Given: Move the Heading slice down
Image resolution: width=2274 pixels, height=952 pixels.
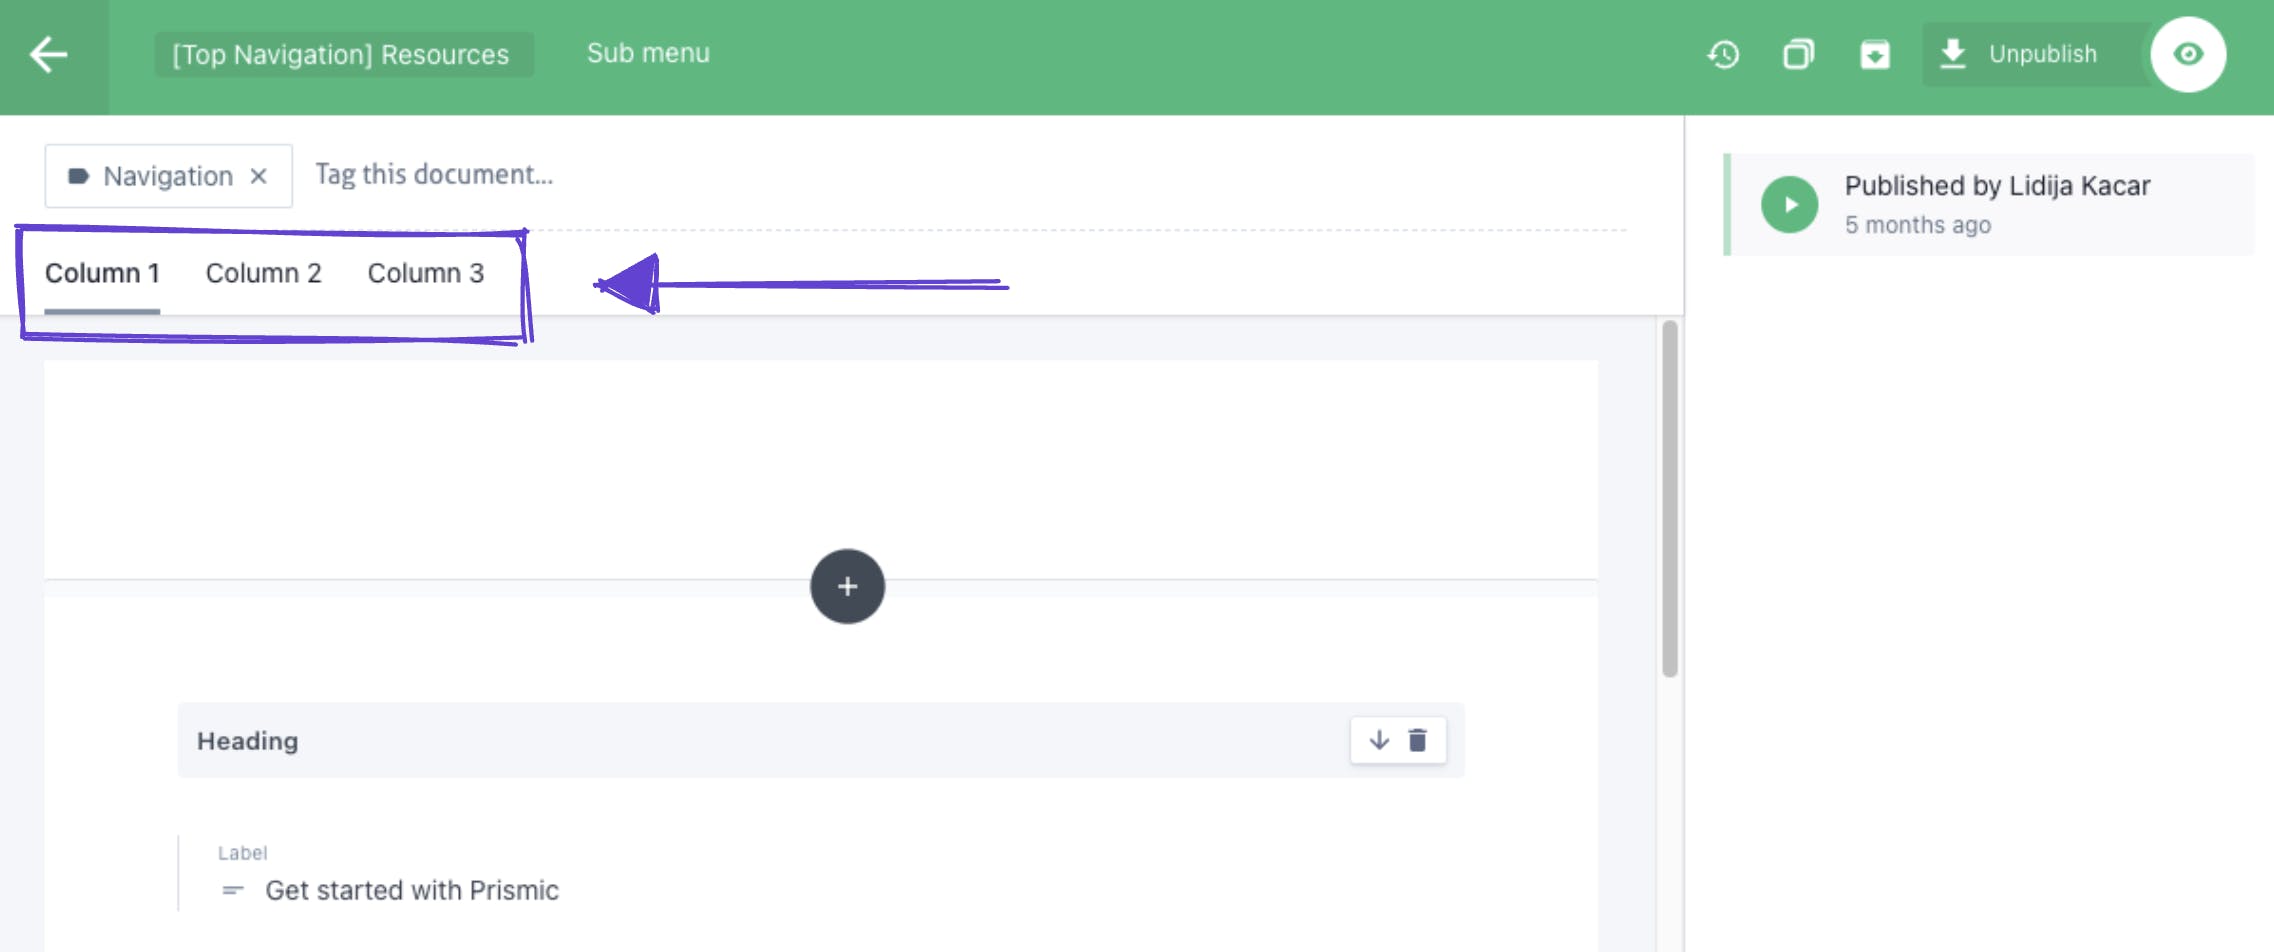Looking at the screenshot, I should click(x=1379, y=740).
